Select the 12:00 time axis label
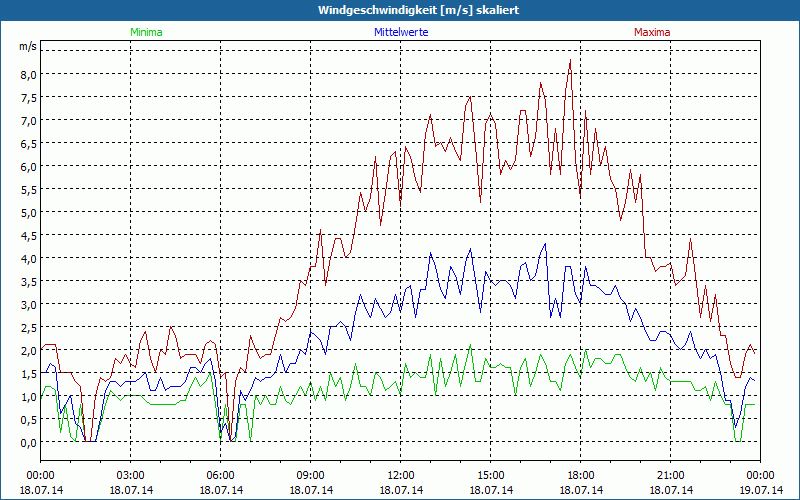The width and height of the screenshot is (800, 500). (x=401, y=475)
